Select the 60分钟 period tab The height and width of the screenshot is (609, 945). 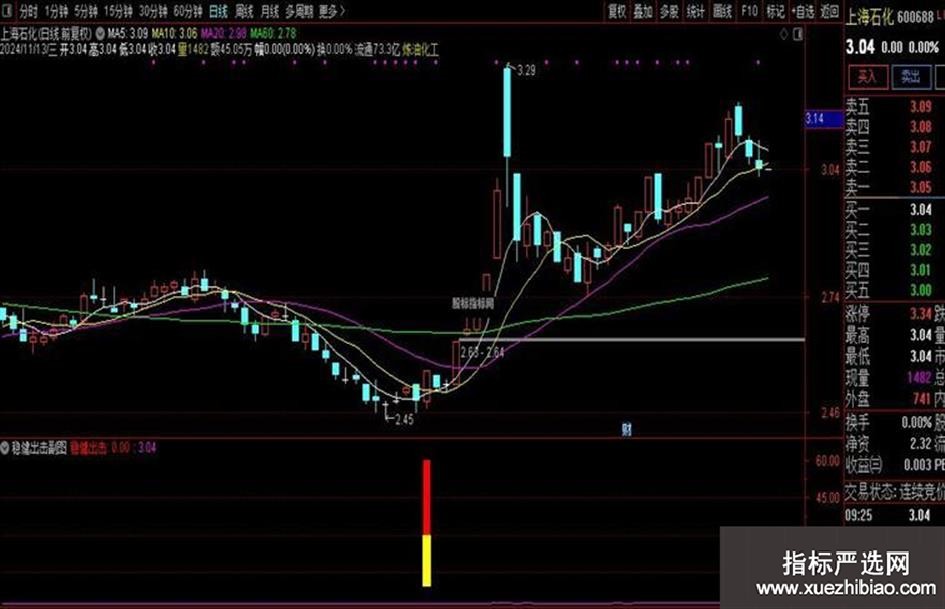[x=188, y=11]
